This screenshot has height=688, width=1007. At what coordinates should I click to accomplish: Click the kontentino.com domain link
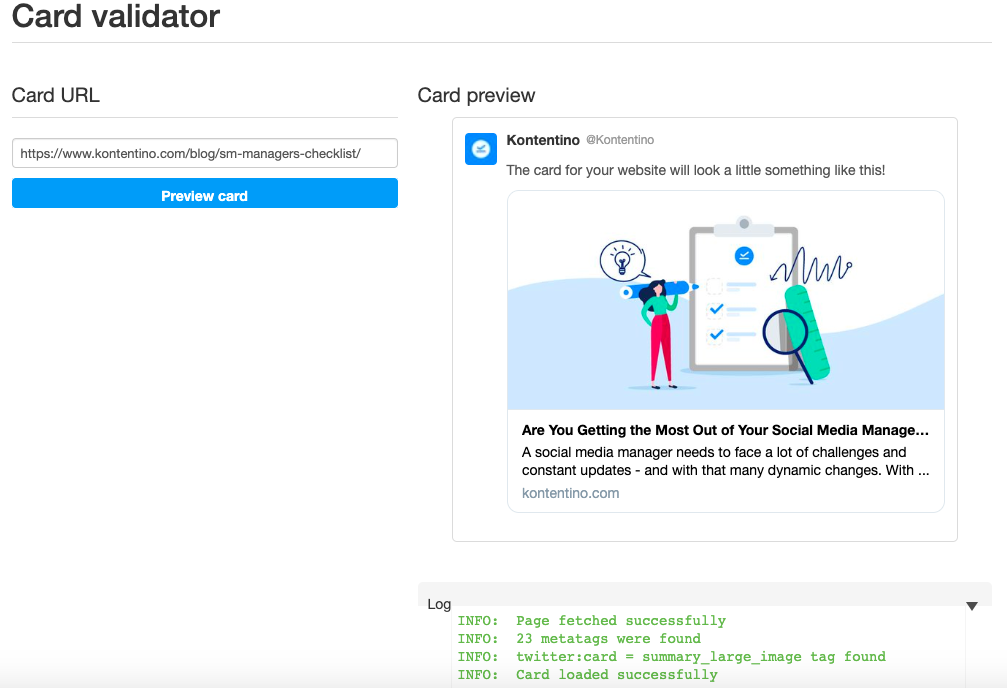pyautogui.click(x=570, y=493)
